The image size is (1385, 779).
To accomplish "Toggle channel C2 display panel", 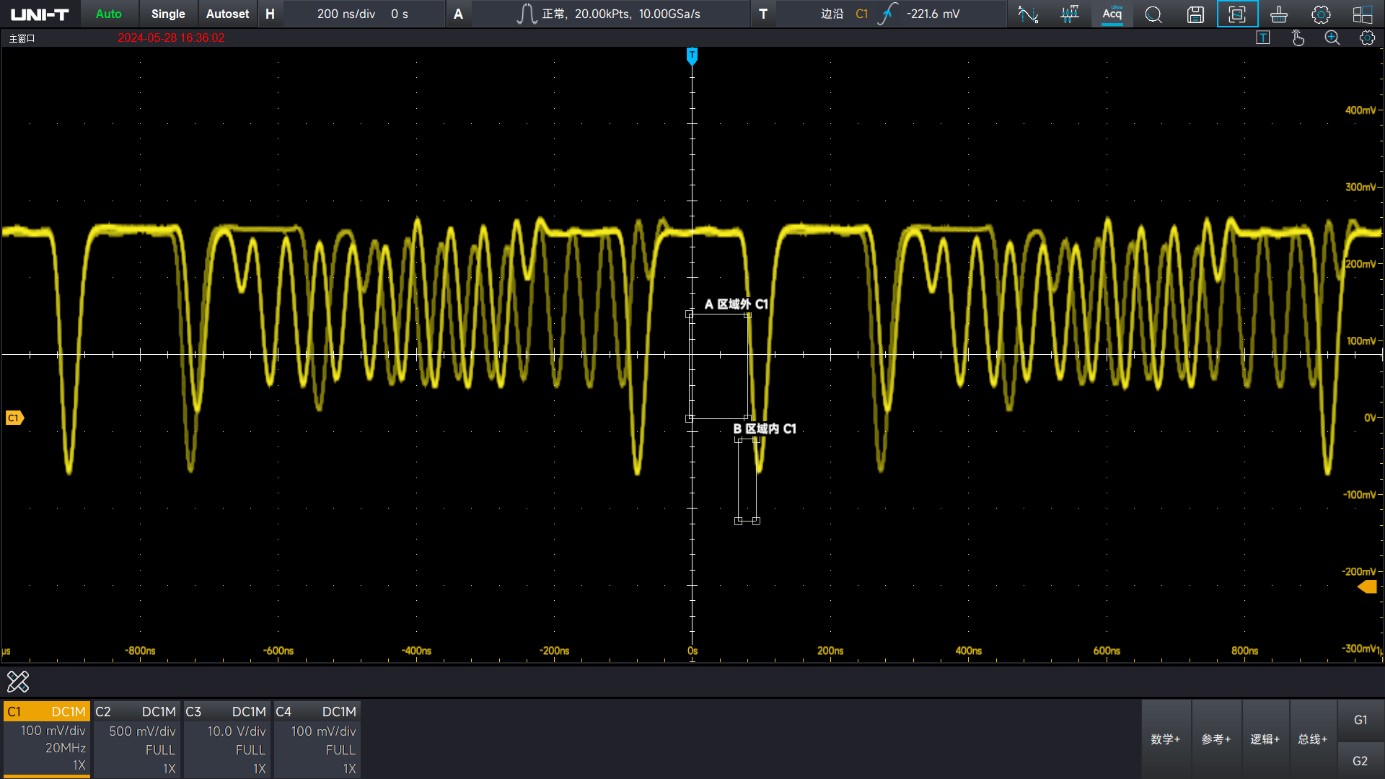I will (x=136, y=738).
